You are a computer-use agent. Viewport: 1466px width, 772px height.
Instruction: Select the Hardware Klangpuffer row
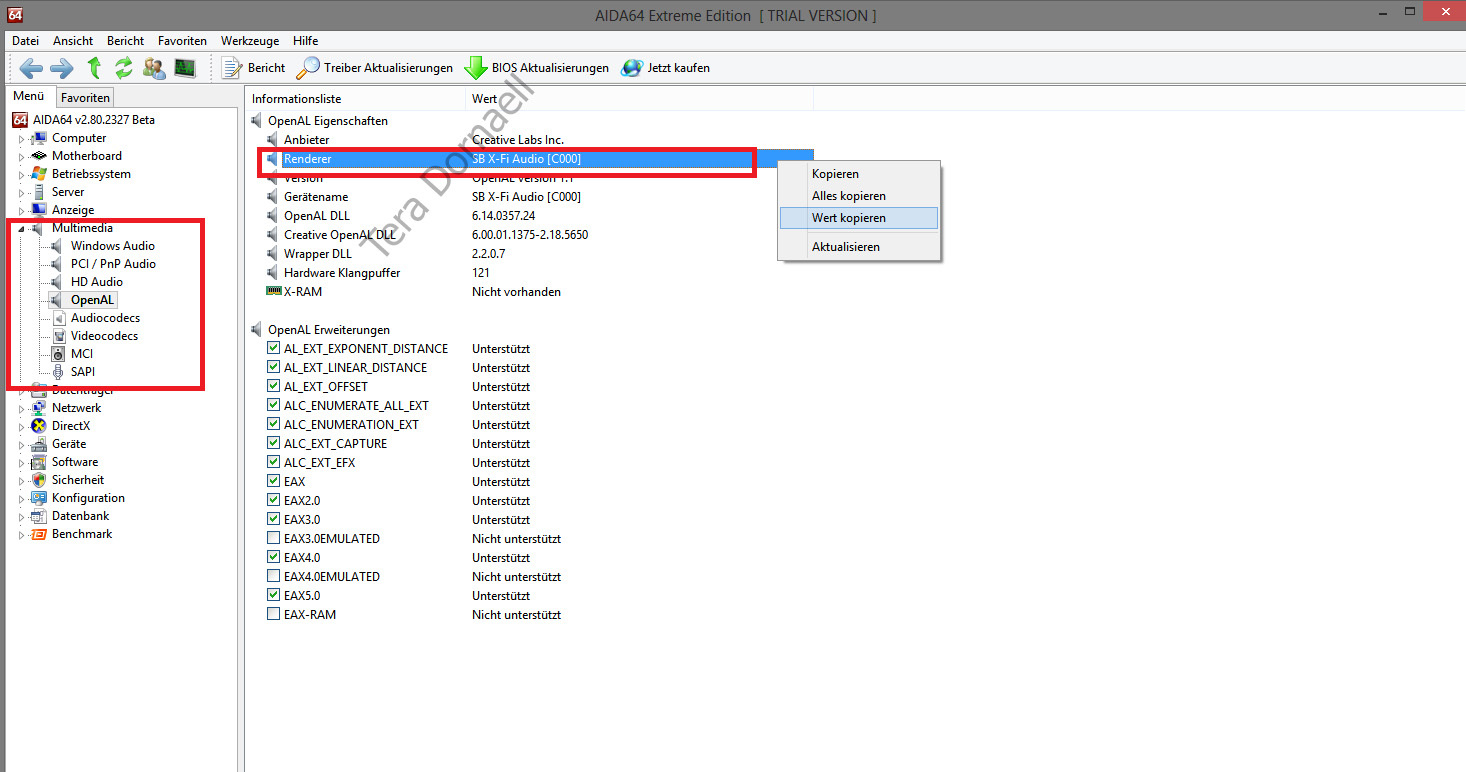point(531,273)
